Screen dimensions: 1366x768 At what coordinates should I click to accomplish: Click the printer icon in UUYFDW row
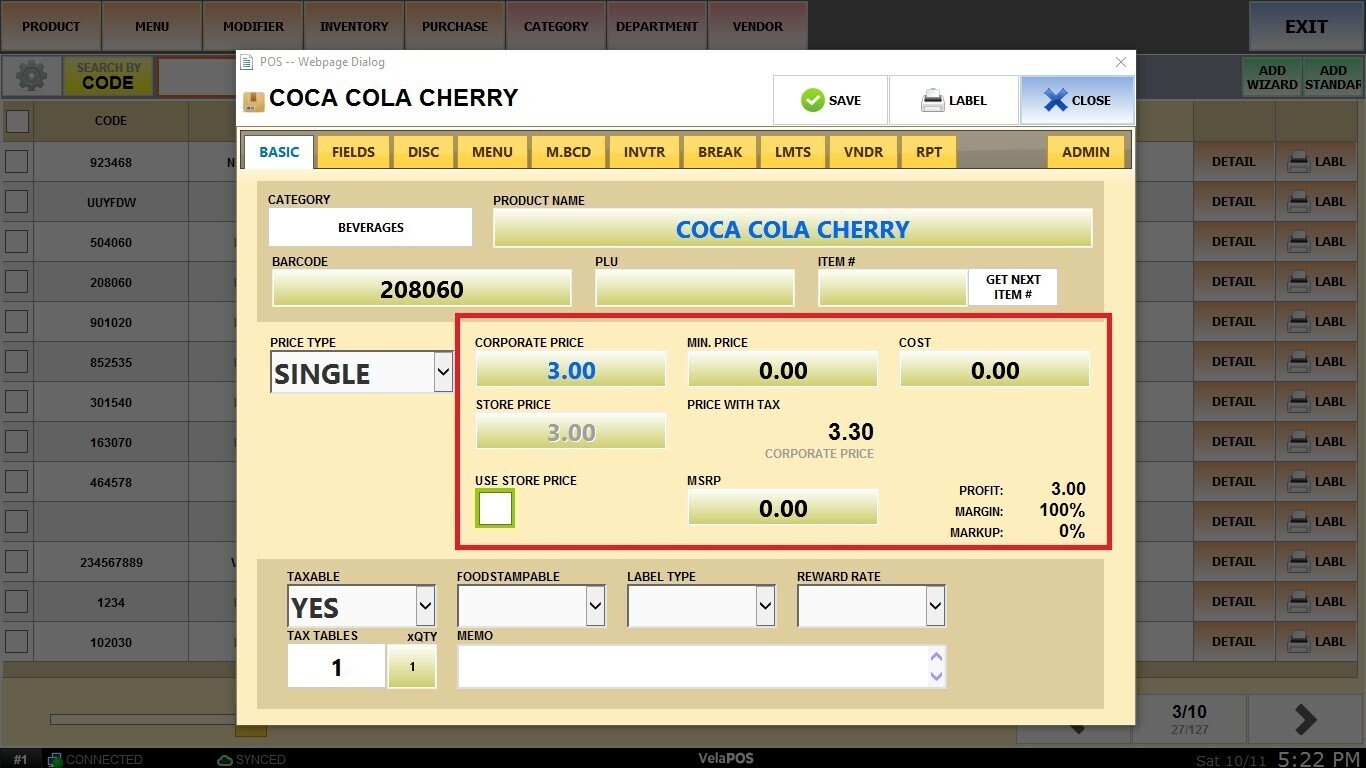(x=1298, y=202)
